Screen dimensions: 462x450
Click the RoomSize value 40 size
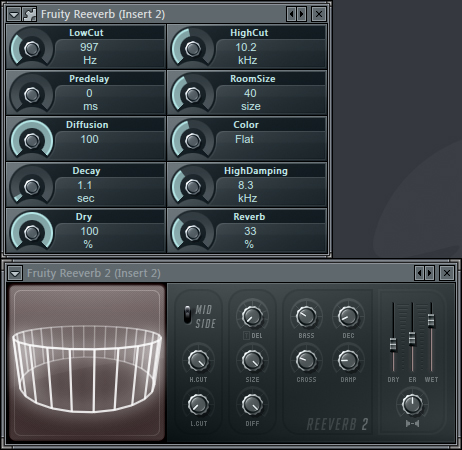[x=250, y=100]
